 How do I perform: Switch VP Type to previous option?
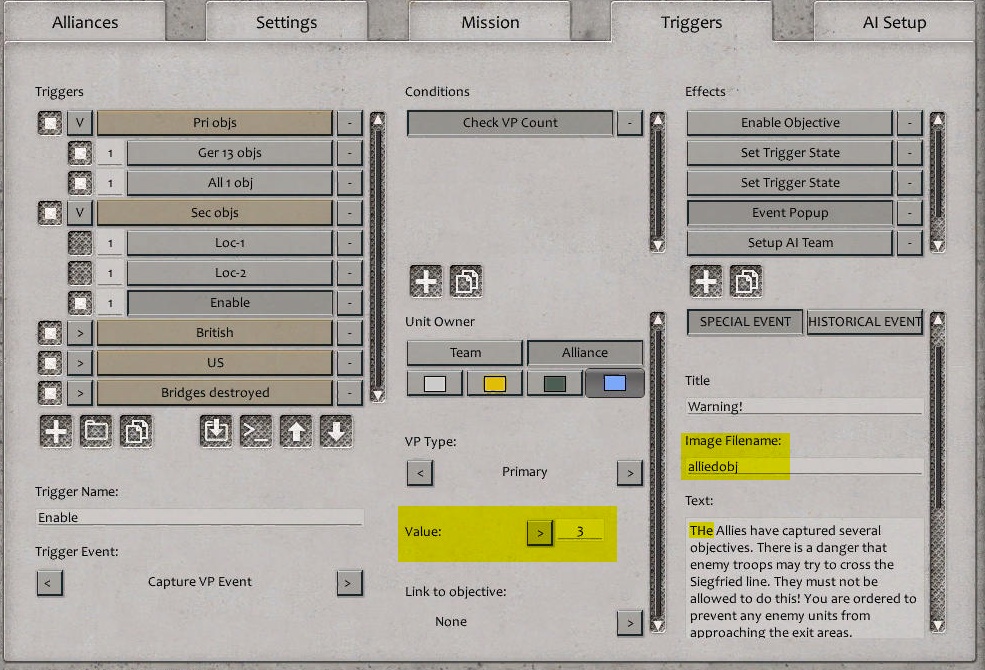click(420, 473)
